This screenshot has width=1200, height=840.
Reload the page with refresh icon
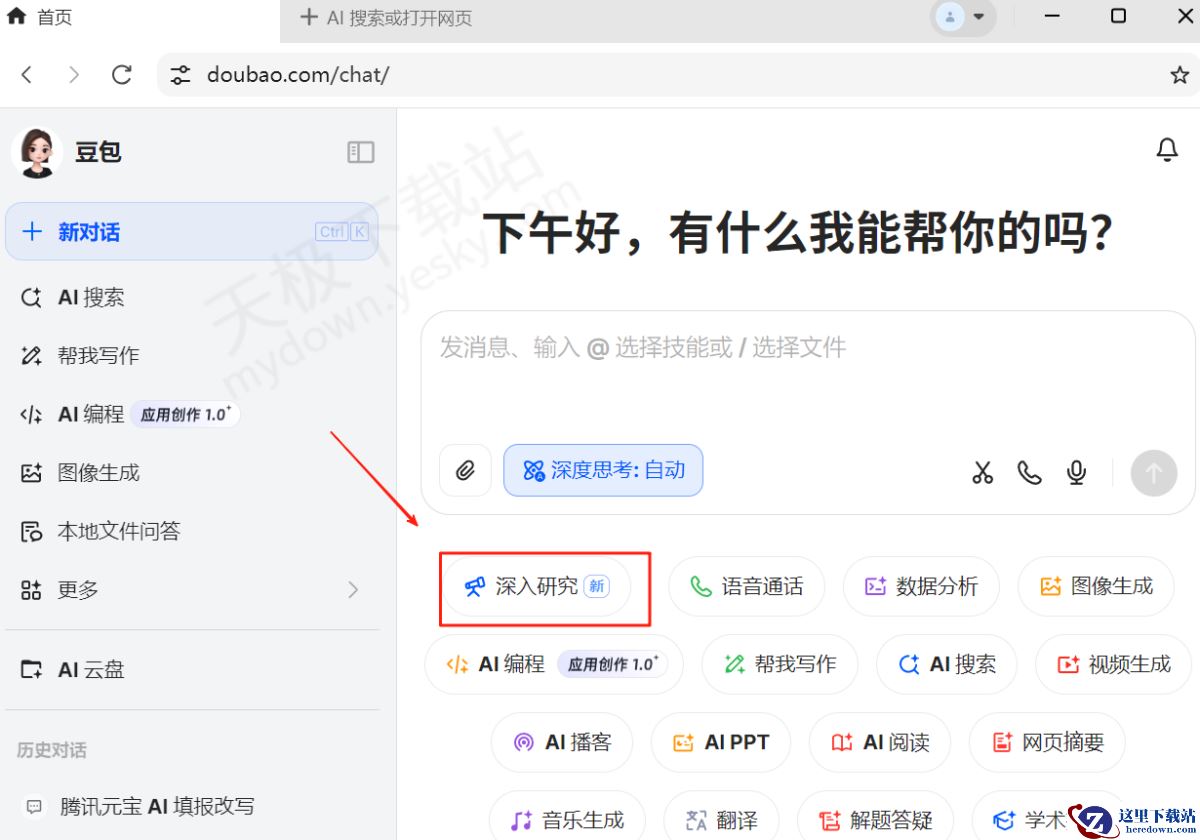coord(122,74)
